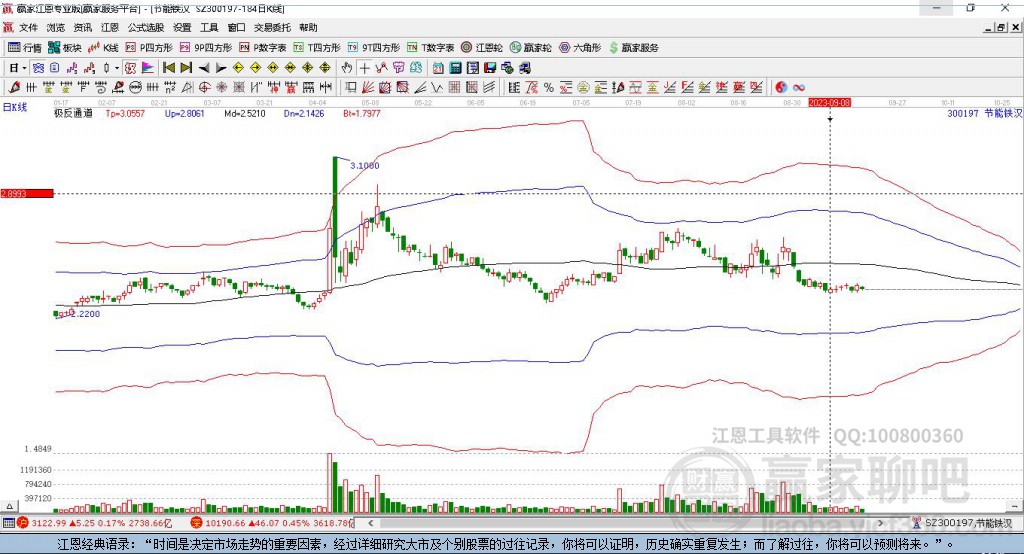Open the 9P四方形 tool
The width and height of the screenshot is (1024, 554).
[206, 48]
